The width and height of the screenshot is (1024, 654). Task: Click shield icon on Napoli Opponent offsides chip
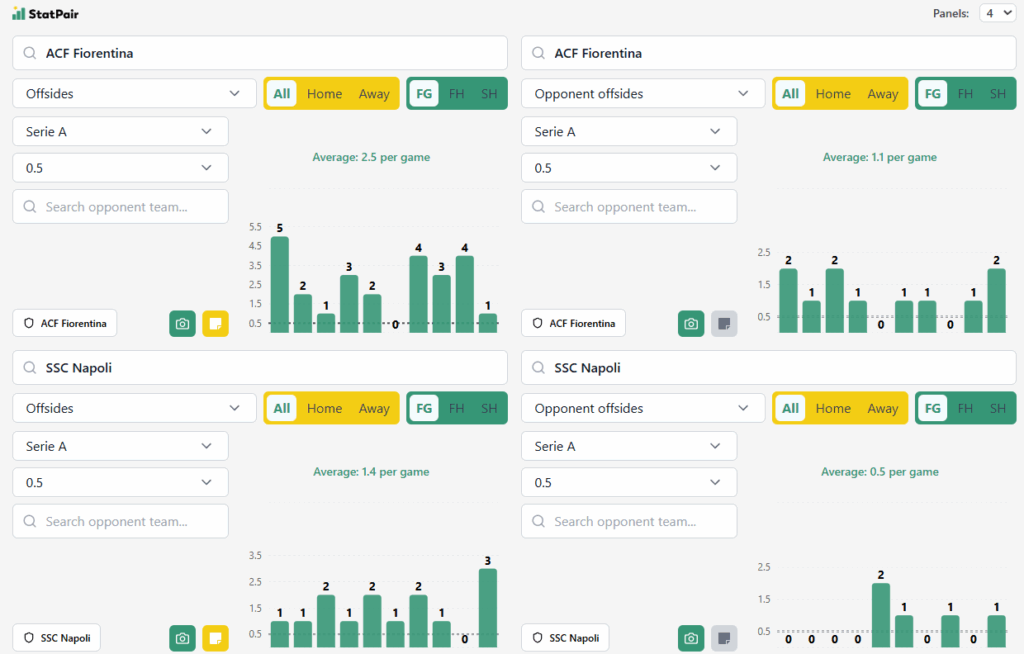537,638
